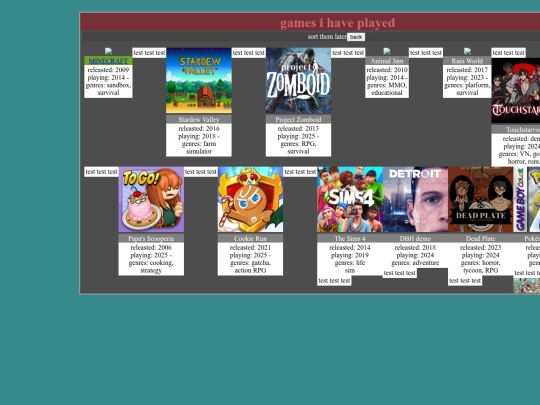Select the Dead Plate cover art

[481, 199]
